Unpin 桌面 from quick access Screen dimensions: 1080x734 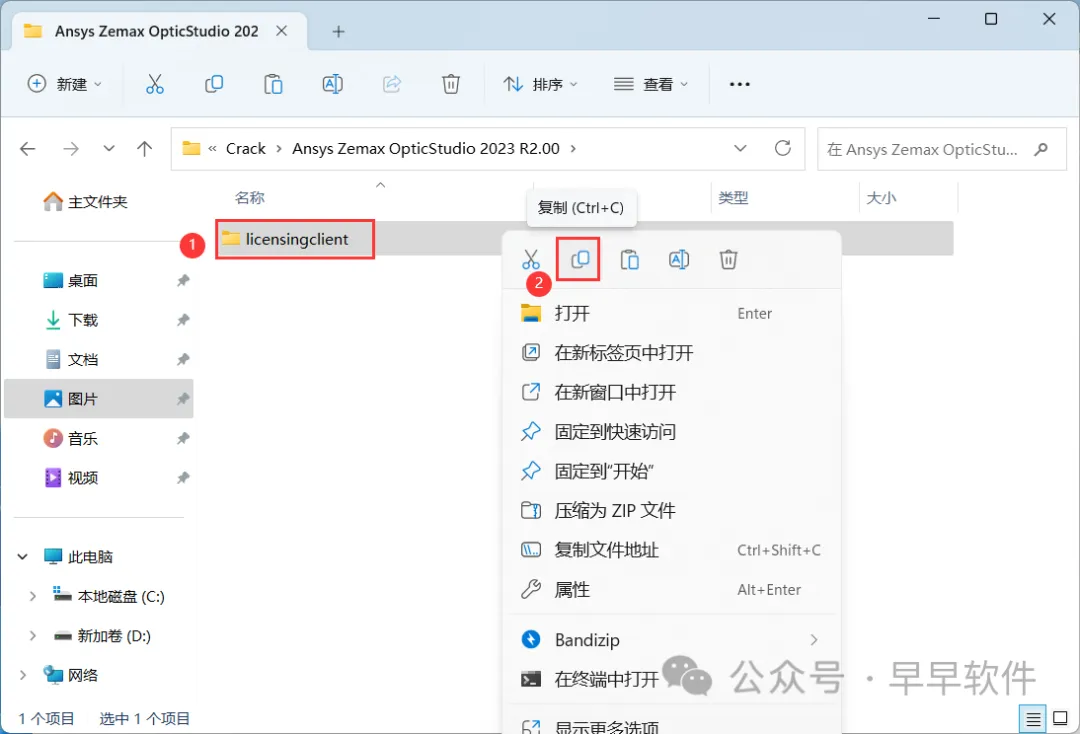click(183, 280)
